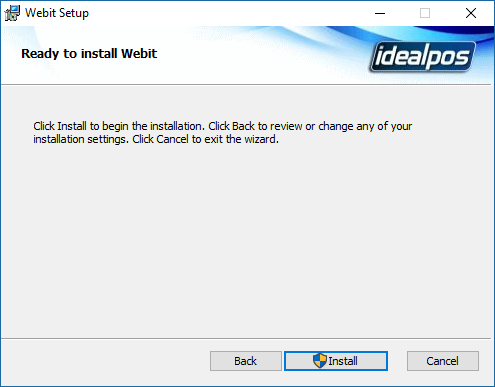Click the word "wizard" in the instructions

pyautogui.click(x=260, y=139)
